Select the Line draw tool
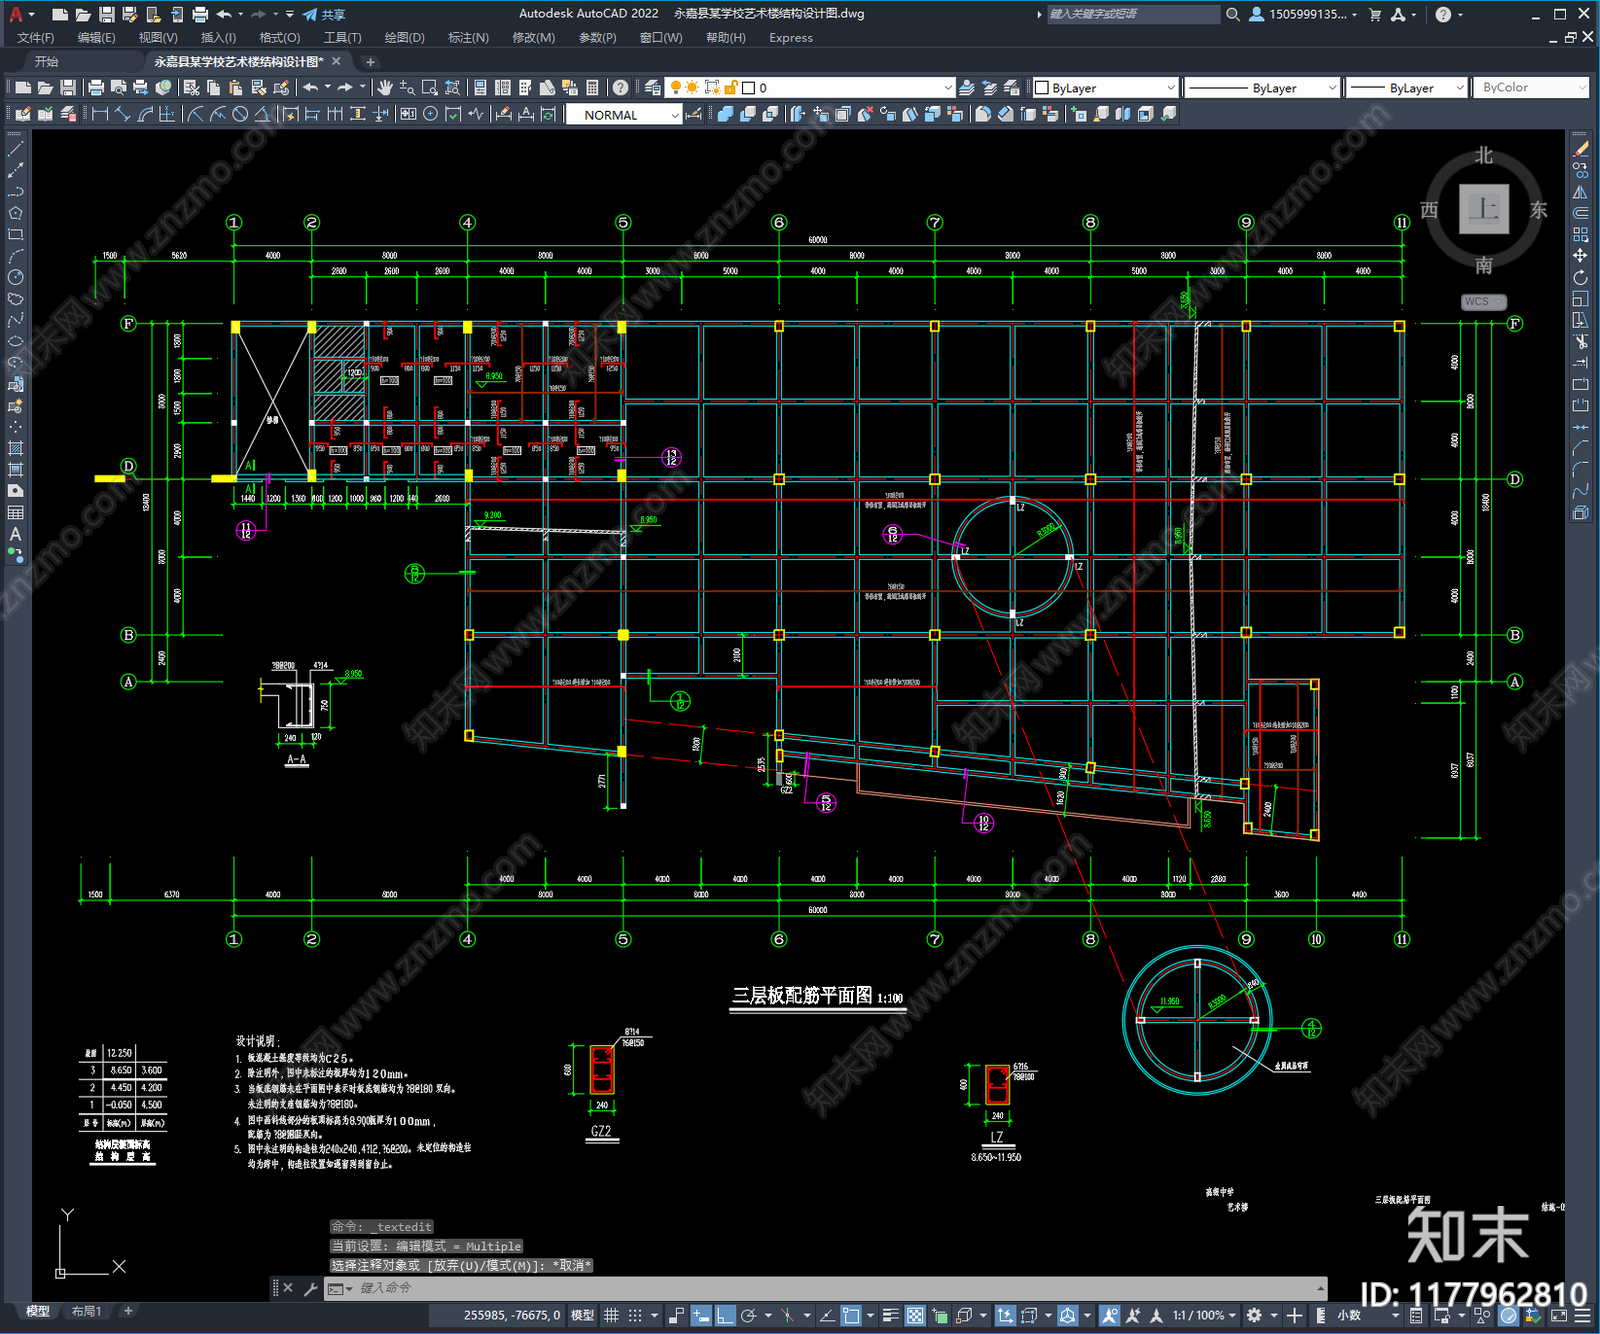 pos(15,149)
